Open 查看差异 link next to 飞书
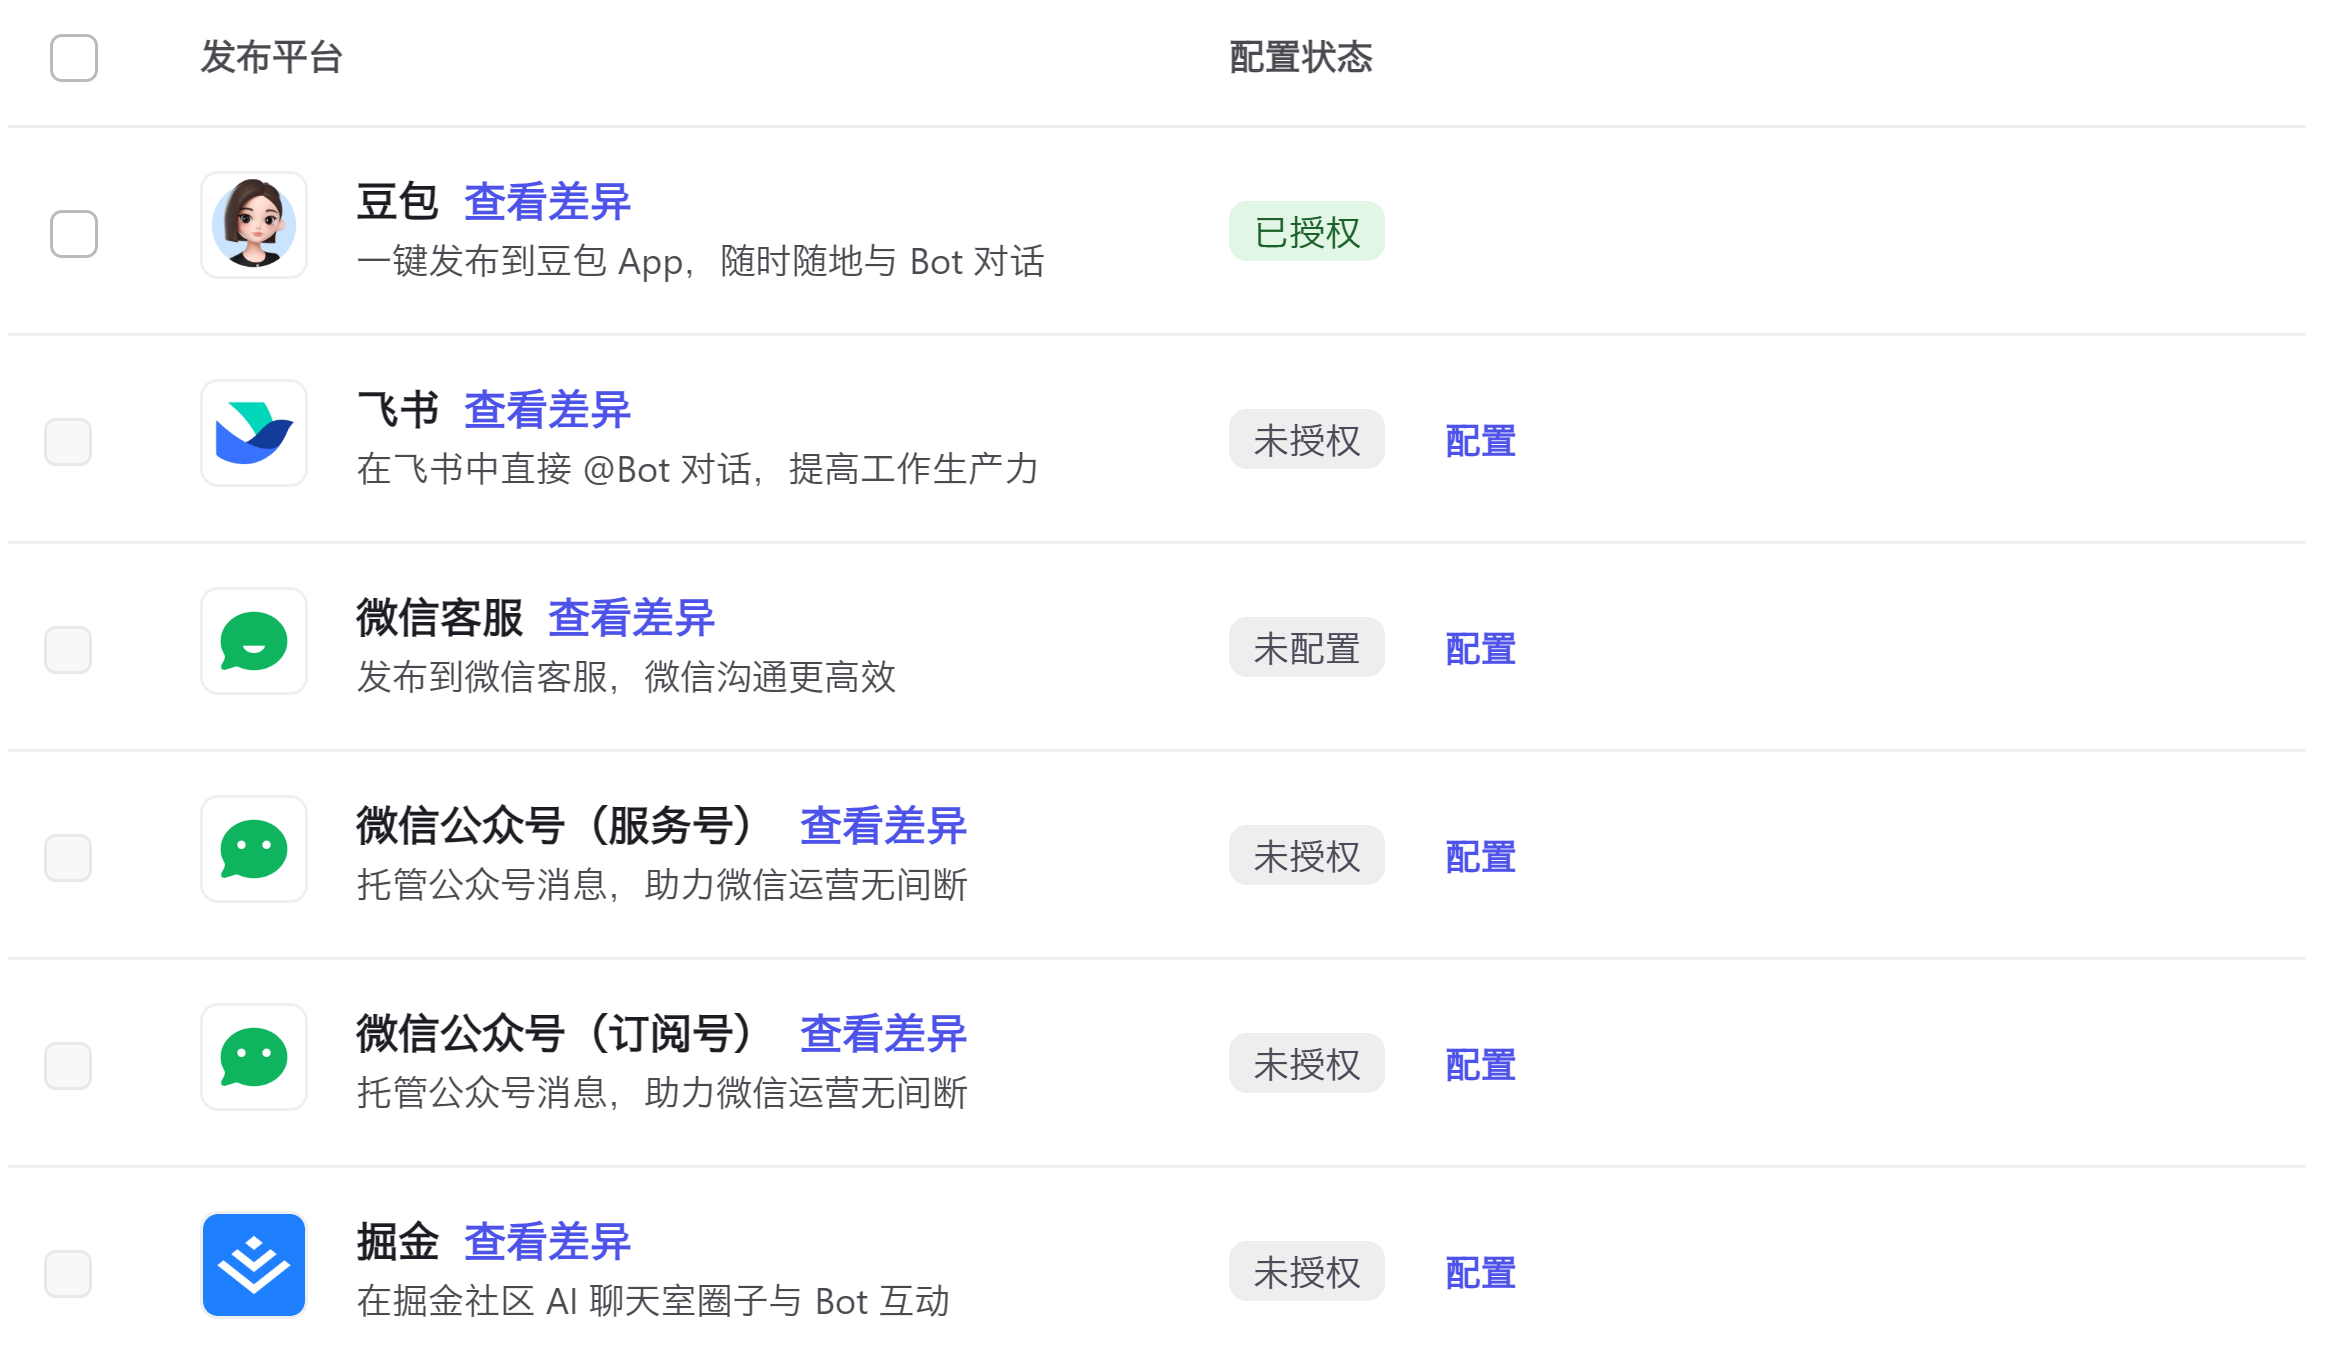The image size is (2330, 1370). click(547, 410)
